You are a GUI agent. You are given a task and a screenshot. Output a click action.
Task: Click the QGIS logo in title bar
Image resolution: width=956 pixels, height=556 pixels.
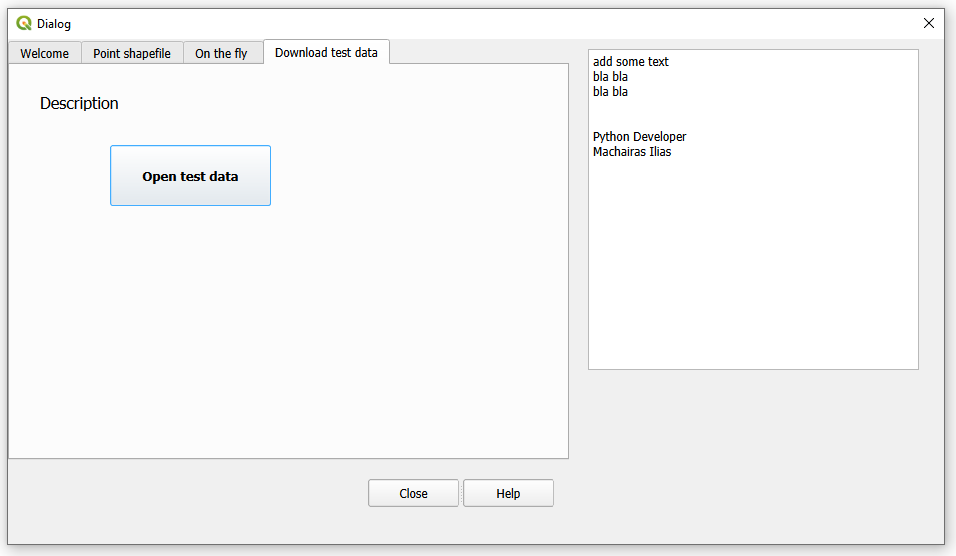24,23
